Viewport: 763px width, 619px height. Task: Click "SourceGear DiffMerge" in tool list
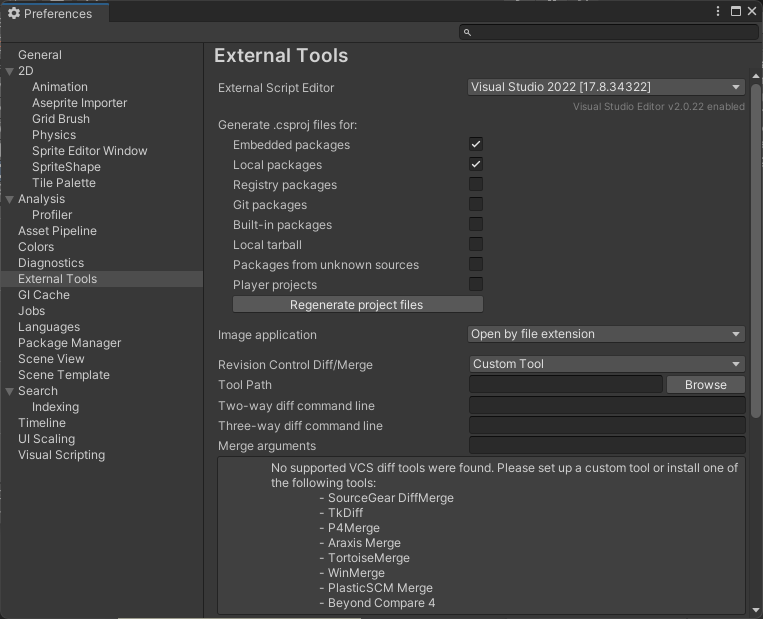(x=391, y=498)
